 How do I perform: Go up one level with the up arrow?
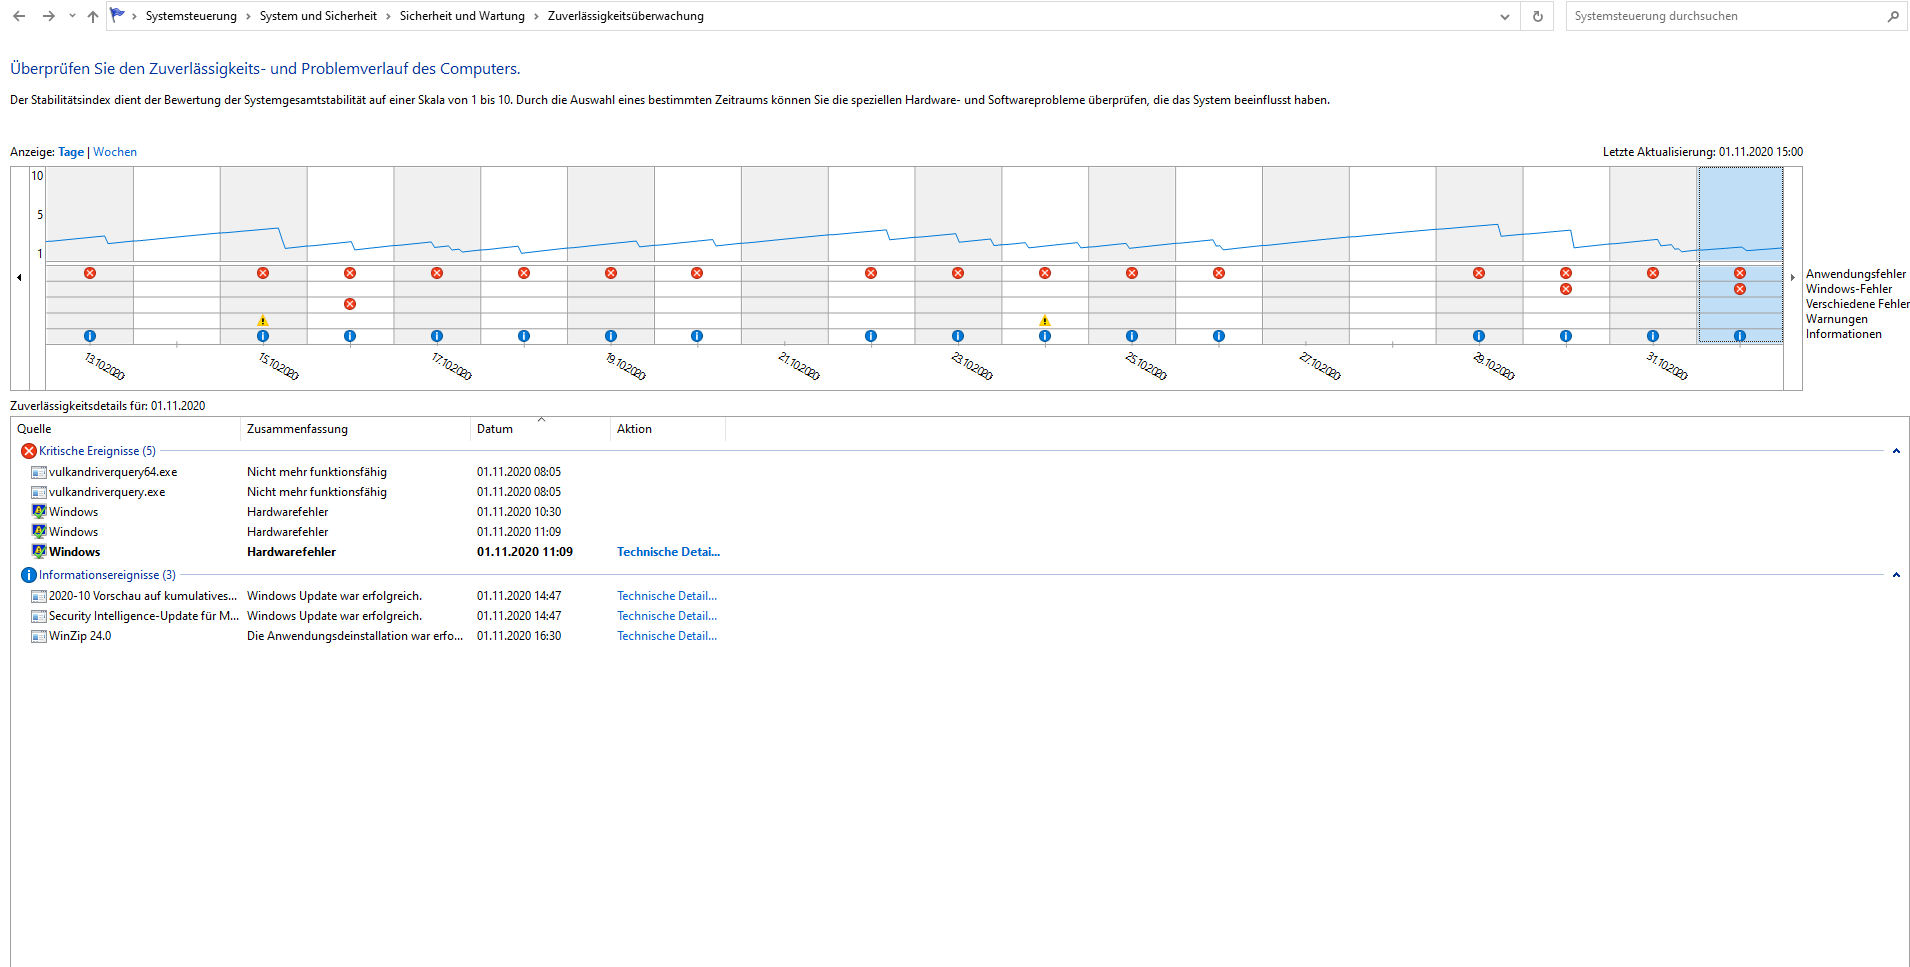click(93, 16)
